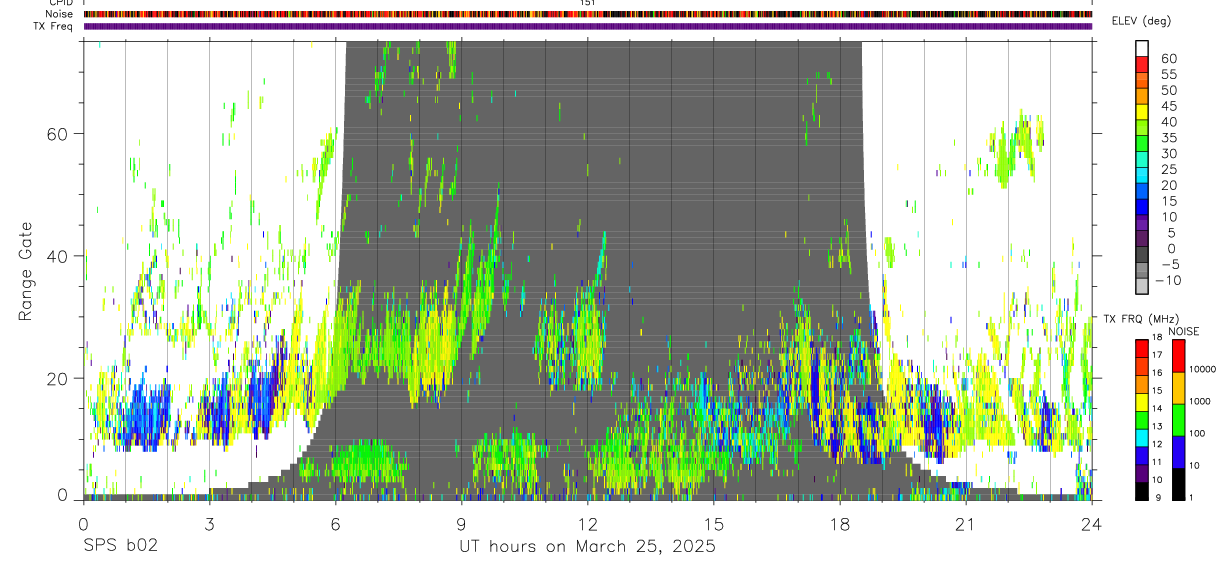Click TX FRQ legend value 18

pyautogui.click(x=1155, y=338)
